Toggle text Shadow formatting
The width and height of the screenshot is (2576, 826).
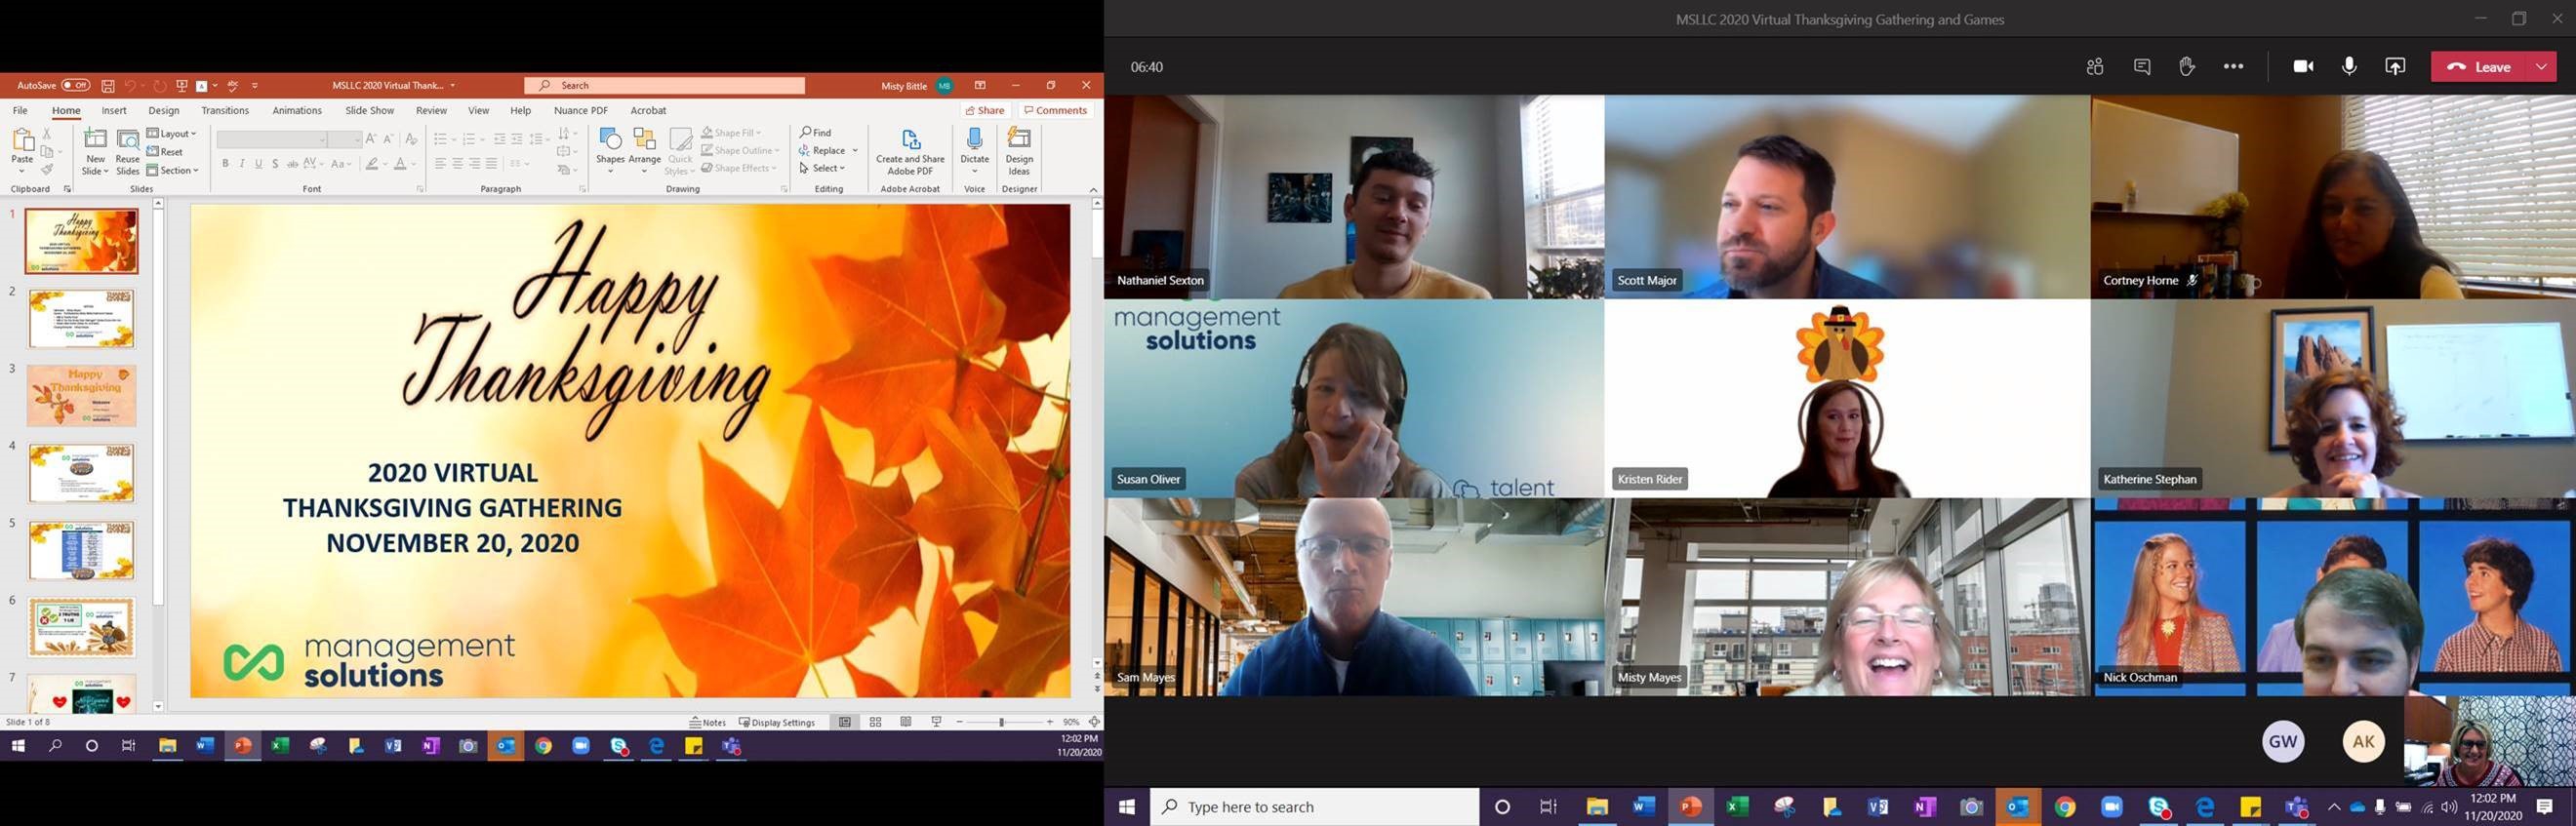[275, 164]
